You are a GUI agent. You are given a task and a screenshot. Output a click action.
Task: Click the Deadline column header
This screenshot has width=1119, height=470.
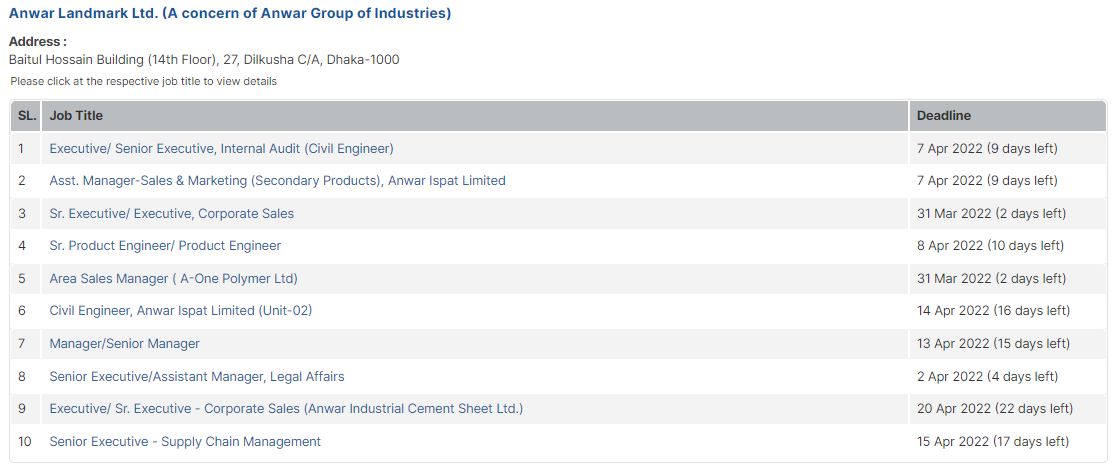943,116
